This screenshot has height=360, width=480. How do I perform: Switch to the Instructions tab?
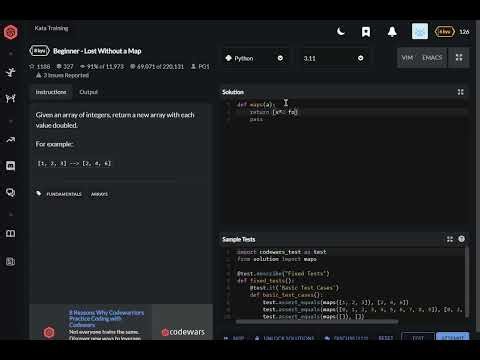51,92
